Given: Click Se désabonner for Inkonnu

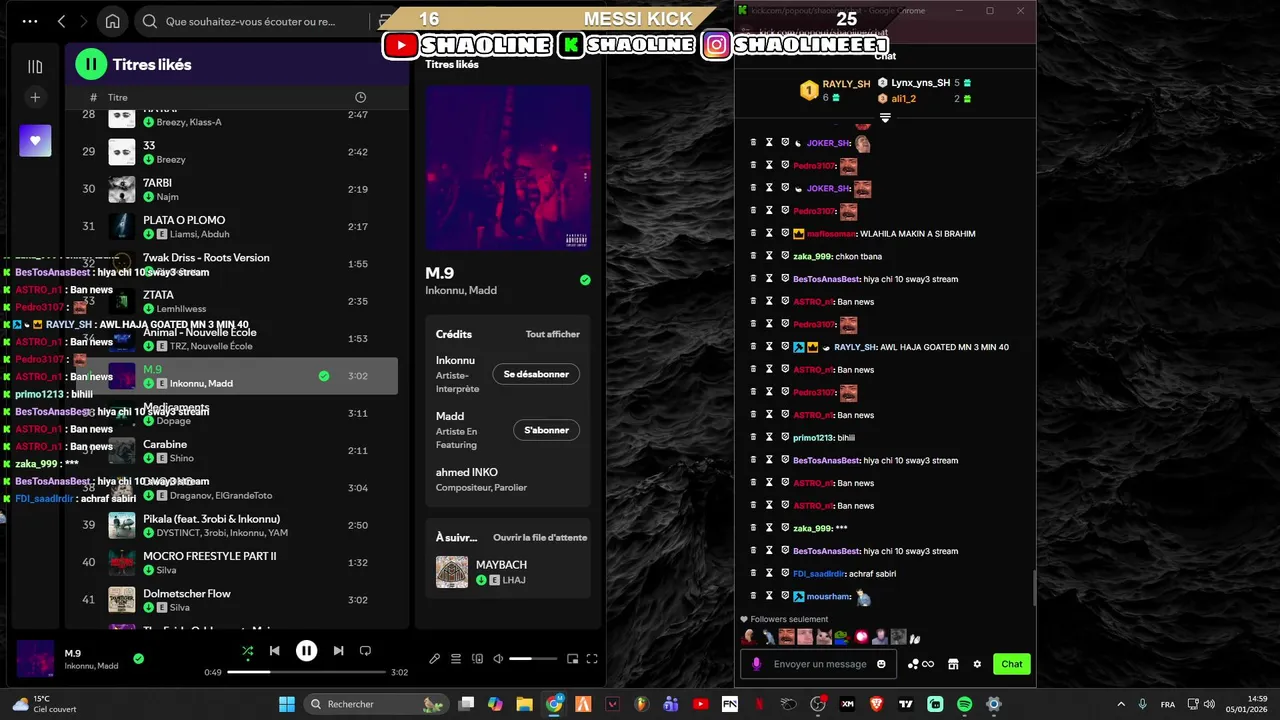Looking at the screenshot, I should pos(536,374).
